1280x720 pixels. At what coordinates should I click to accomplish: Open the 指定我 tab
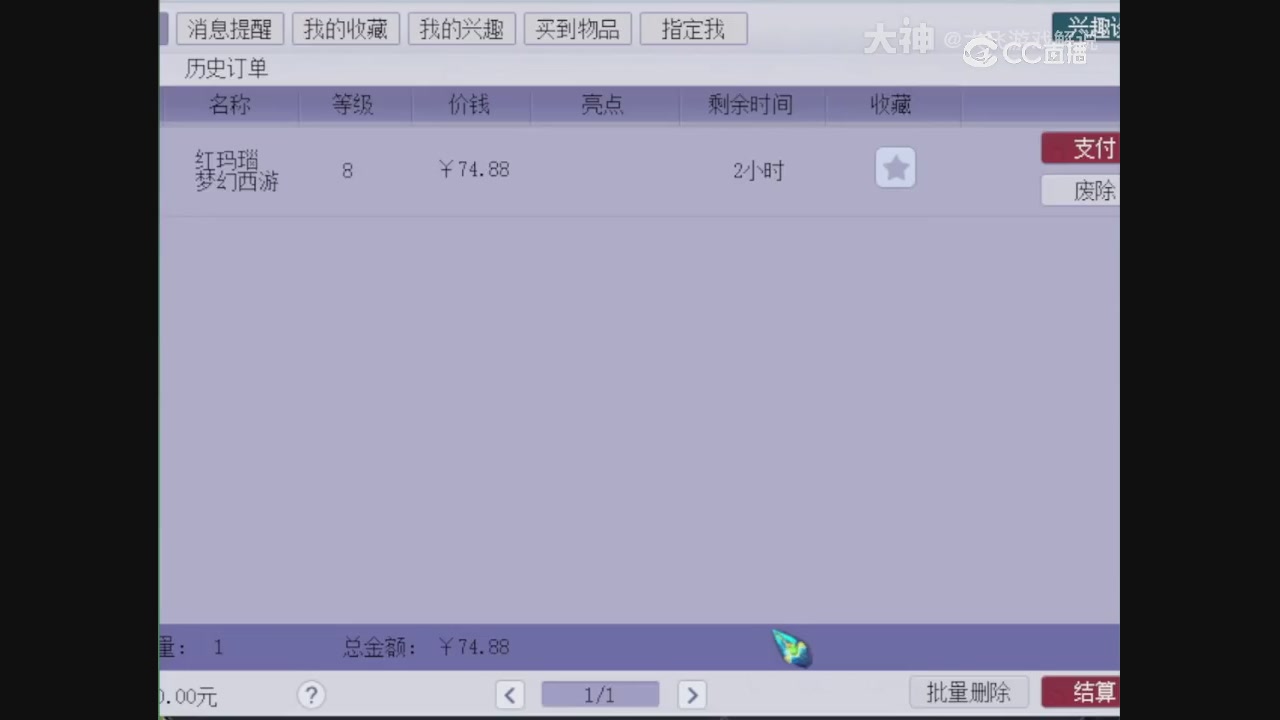tap(693, 29)
